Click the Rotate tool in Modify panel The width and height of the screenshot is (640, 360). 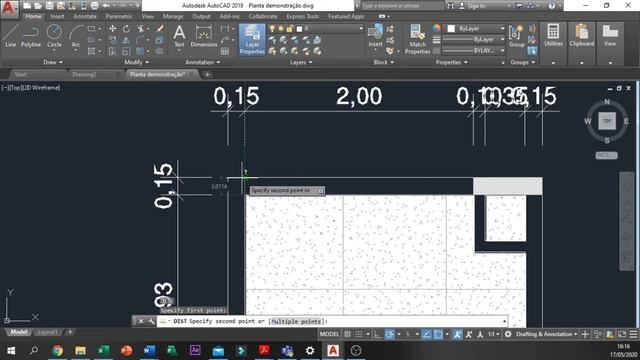[127, 29]
